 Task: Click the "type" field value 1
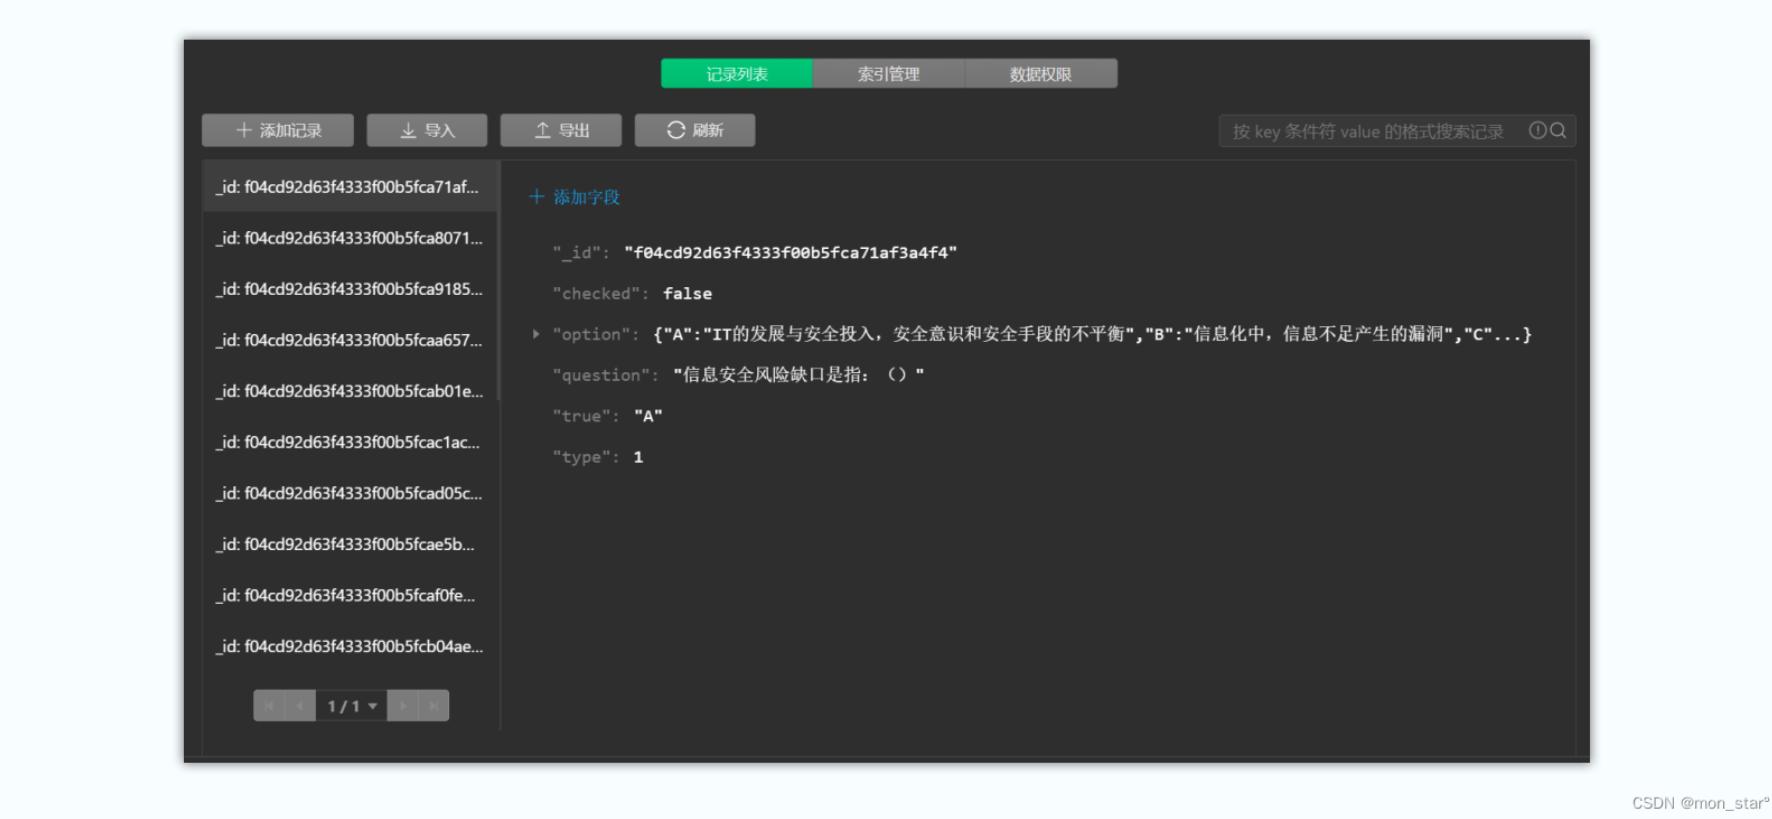(x=638, y=457)
